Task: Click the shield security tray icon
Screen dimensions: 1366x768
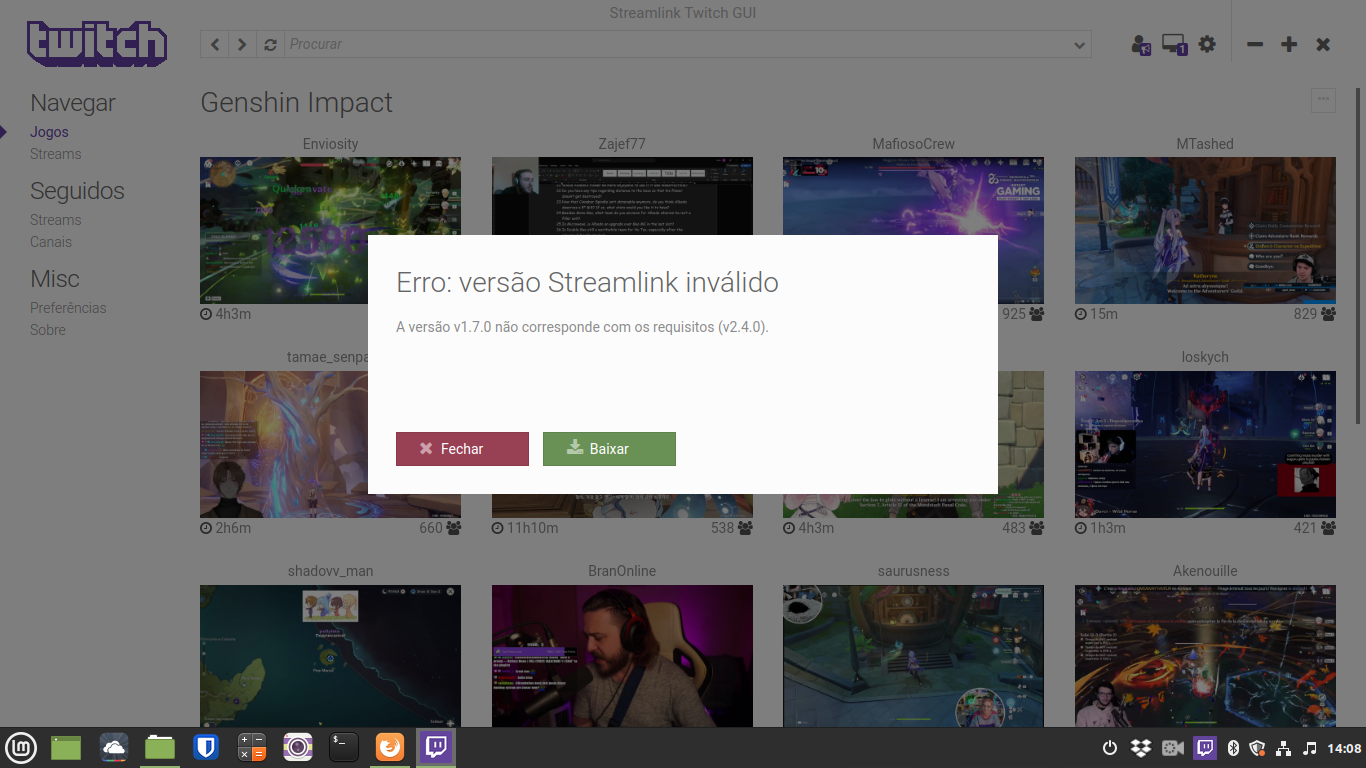Action: (1258, 748)
